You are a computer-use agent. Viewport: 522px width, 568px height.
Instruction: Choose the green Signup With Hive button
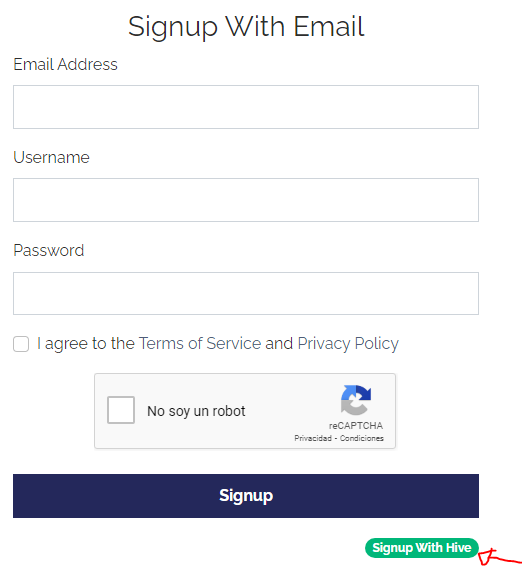click(x=422, y=548)
